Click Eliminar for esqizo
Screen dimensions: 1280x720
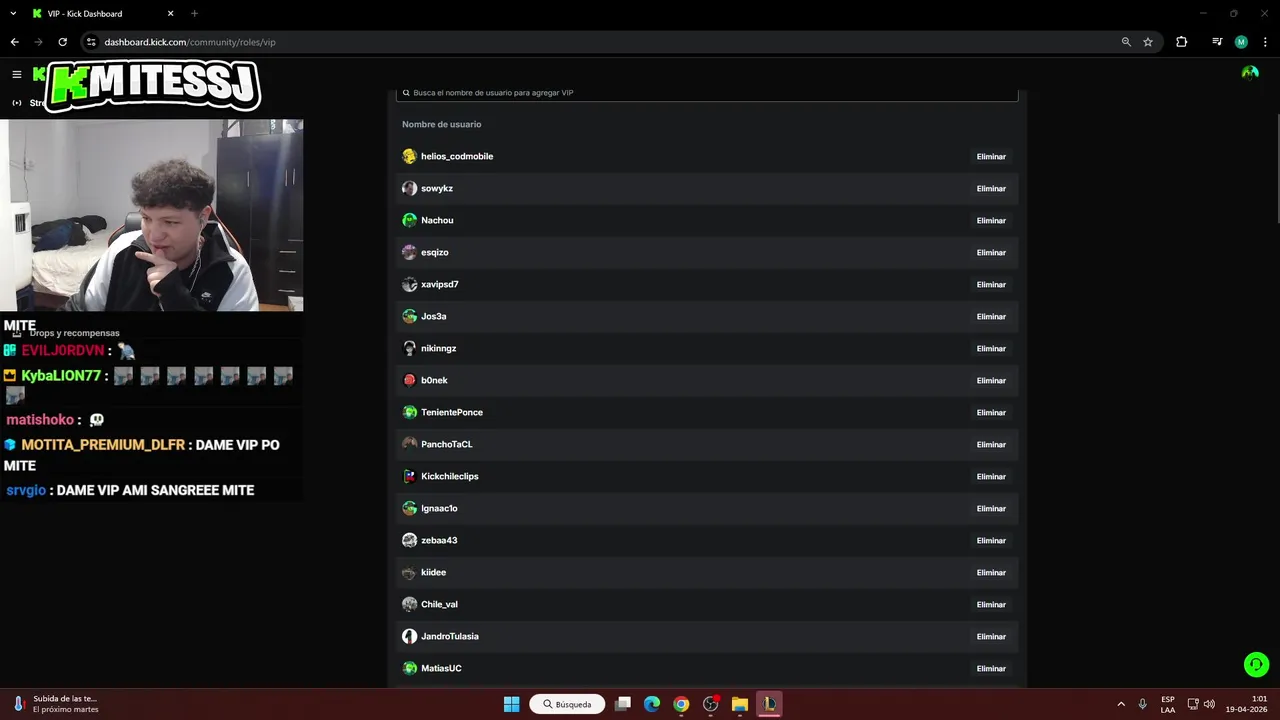click(x=991, y=253)
